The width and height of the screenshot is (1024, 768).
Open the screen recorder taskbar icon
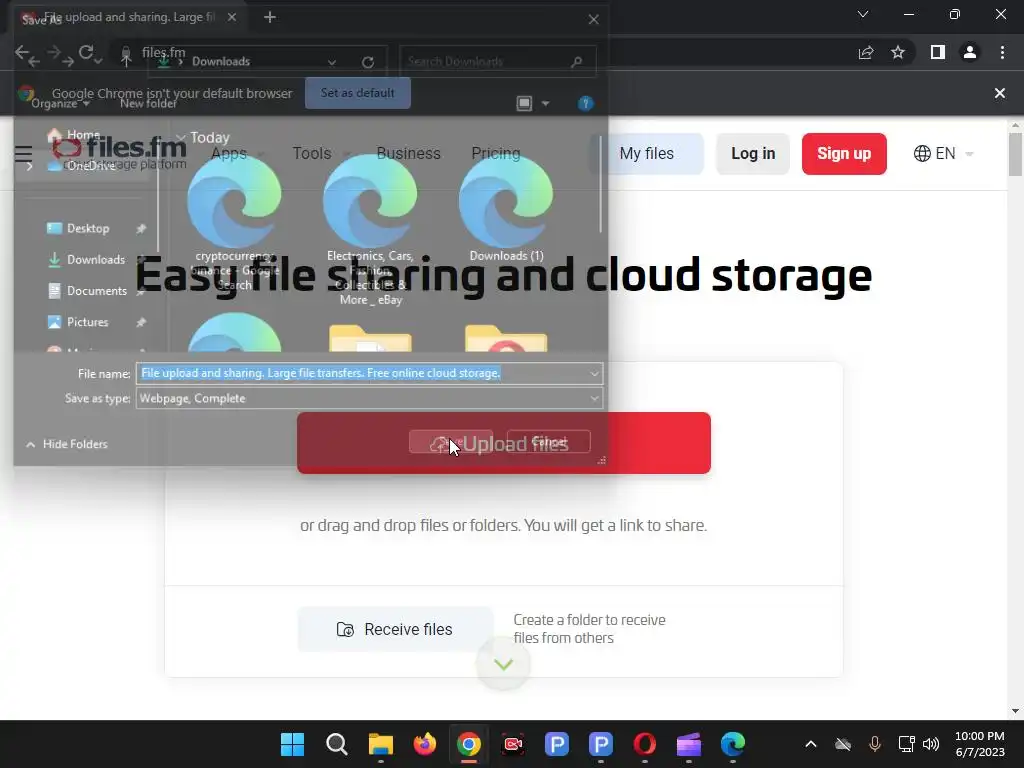point(513,744)
